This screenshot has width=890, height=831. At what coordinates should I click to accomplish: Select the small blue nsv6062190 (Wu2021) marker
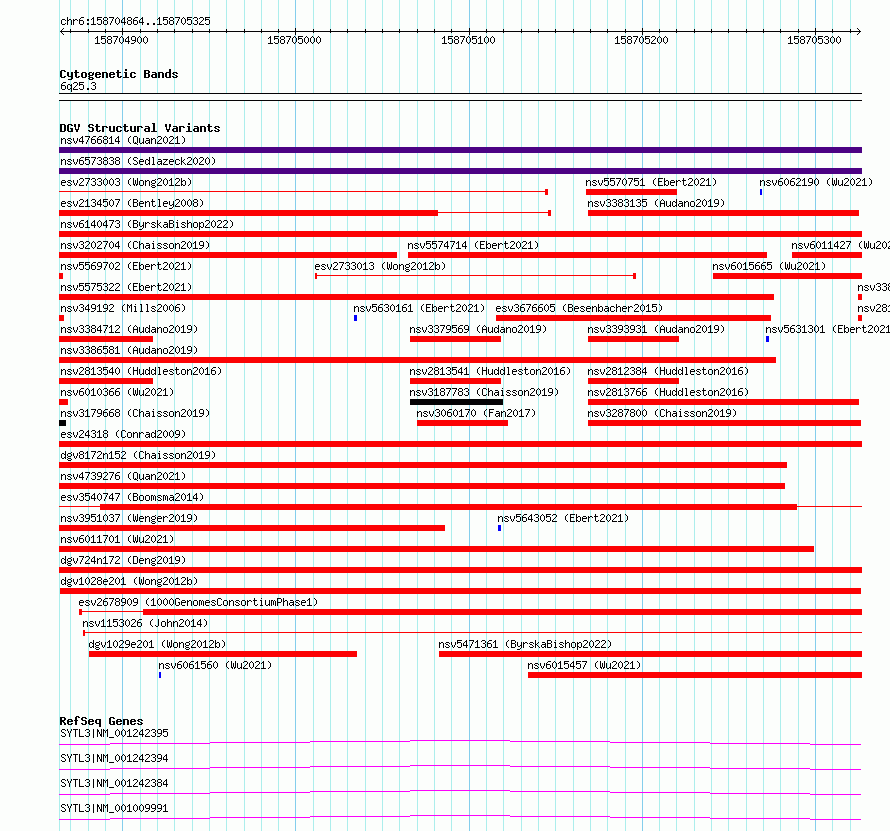coord(761,192)
